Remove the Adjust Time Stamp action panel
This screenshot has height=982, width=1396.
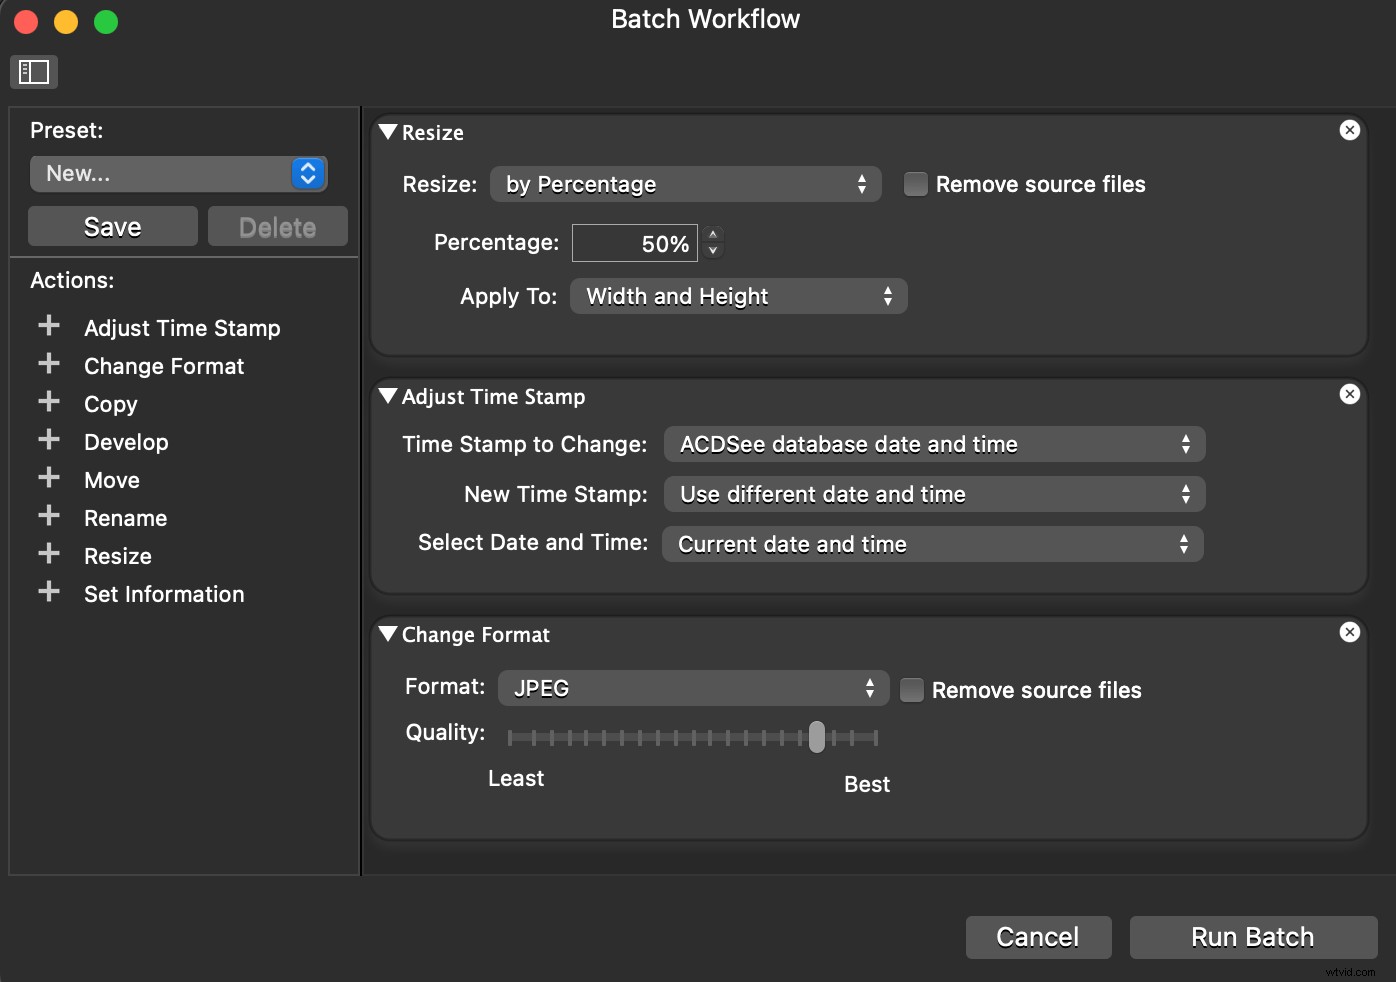click(x=1349, y=394)
